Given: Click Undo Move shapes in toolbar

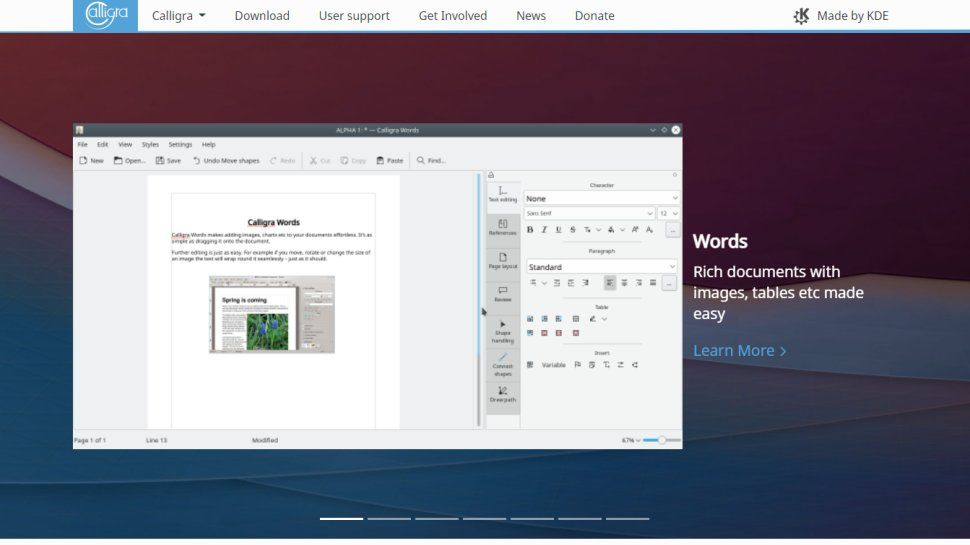Looking at the screenshot, I should (x=226, y=160).
